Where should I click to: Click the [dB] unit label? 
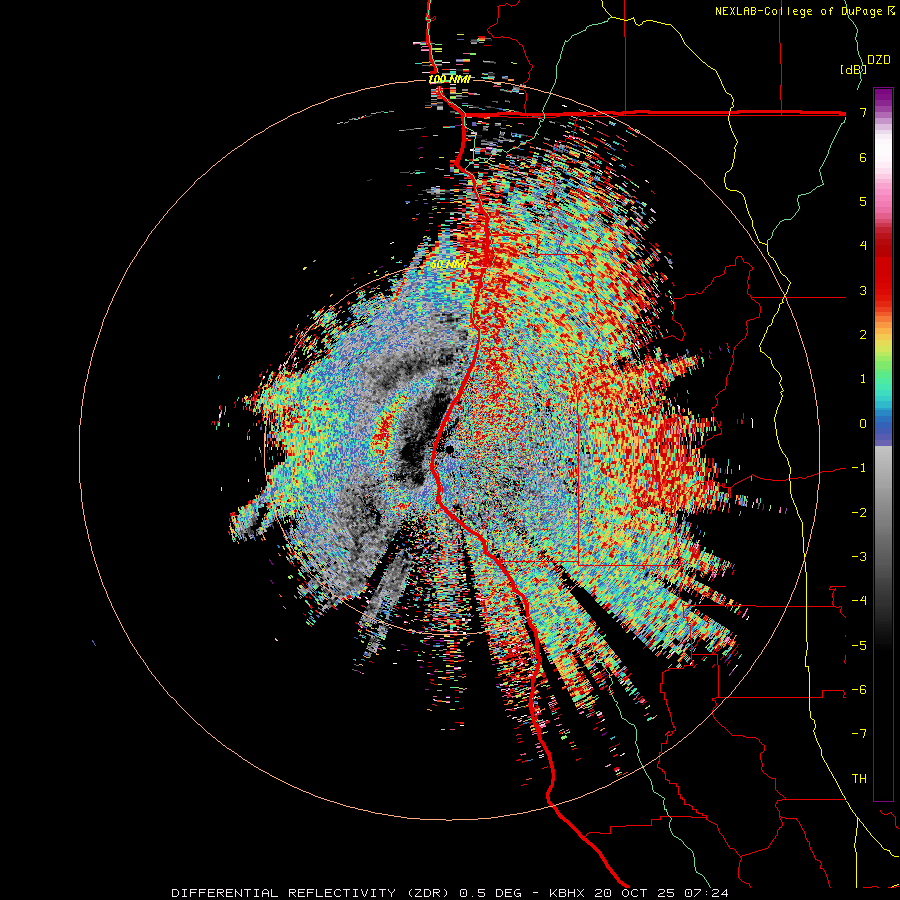[x=853, y=69]
